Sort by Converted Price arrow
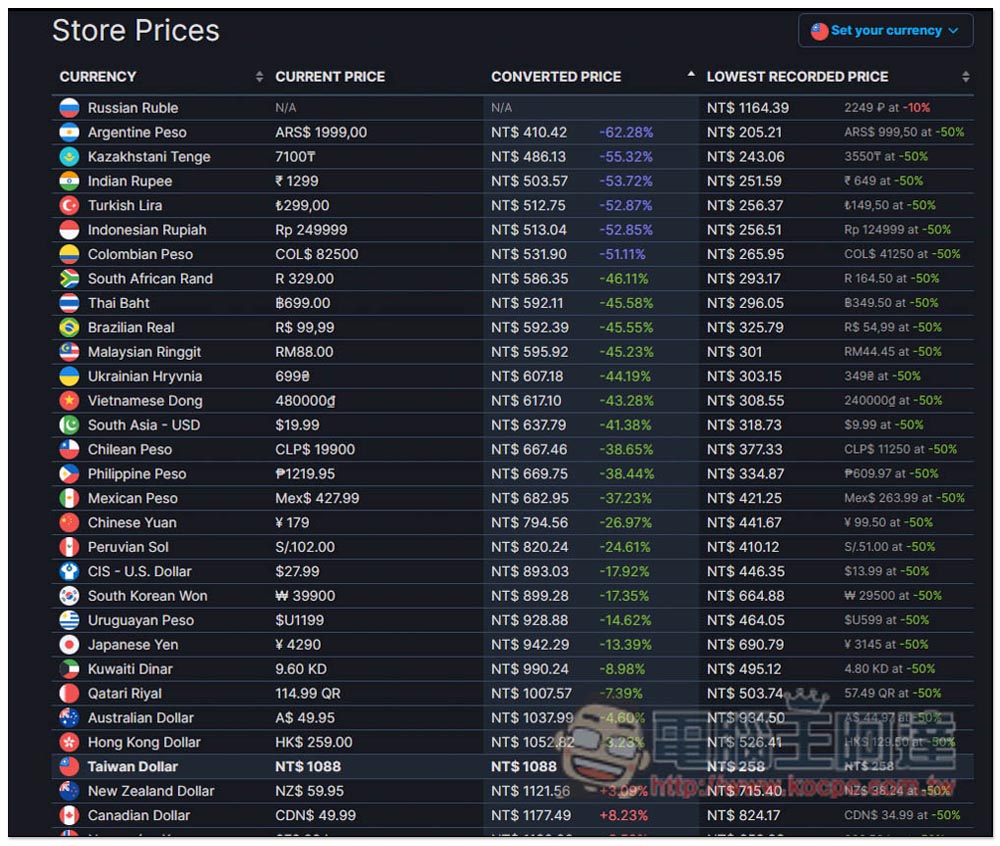 tap(691, 75)
